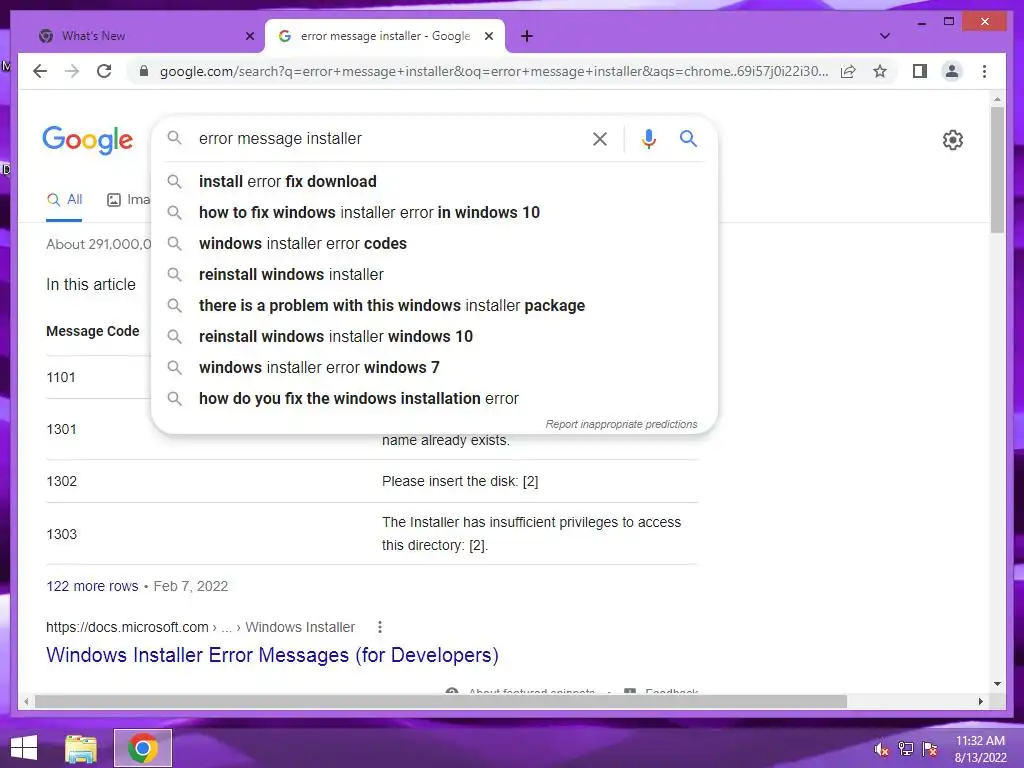Viewport: 1024px width, 768px height.
Task: Select the error message installer tab
Action: tap(385, 36)
